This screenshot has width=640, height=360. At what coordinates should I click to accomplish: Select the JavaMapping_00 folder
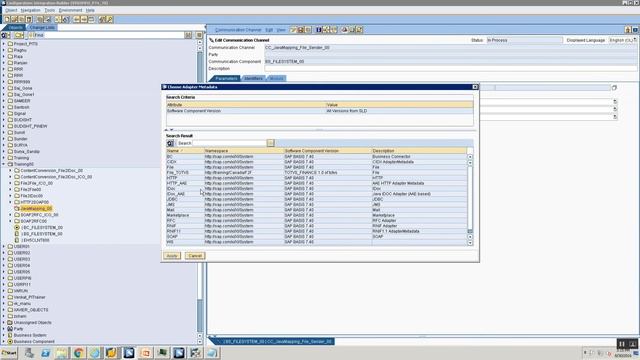tap(36, 209)
